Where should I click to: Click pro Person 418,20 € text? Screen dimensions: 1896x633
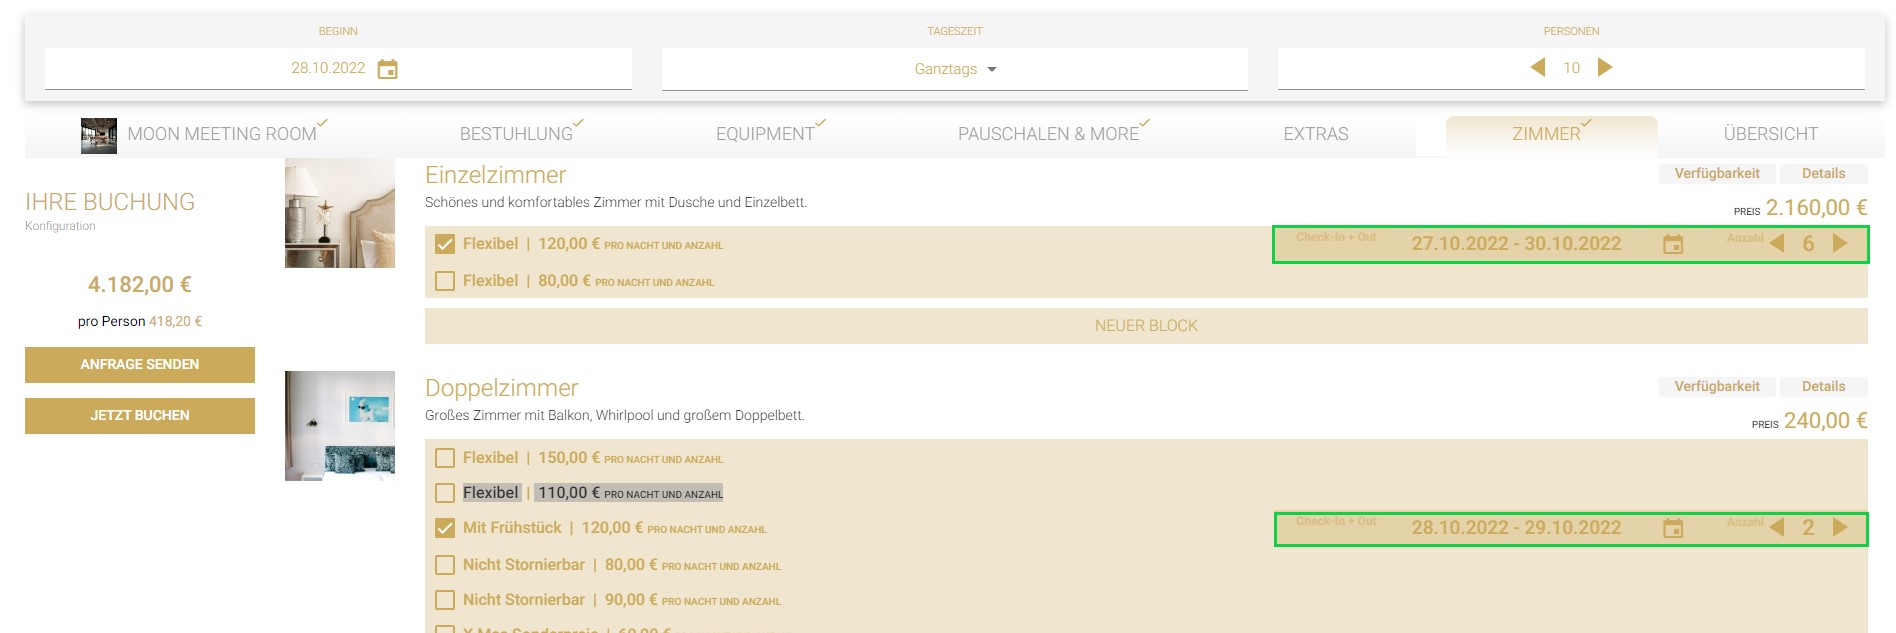(x=140, y=322)
